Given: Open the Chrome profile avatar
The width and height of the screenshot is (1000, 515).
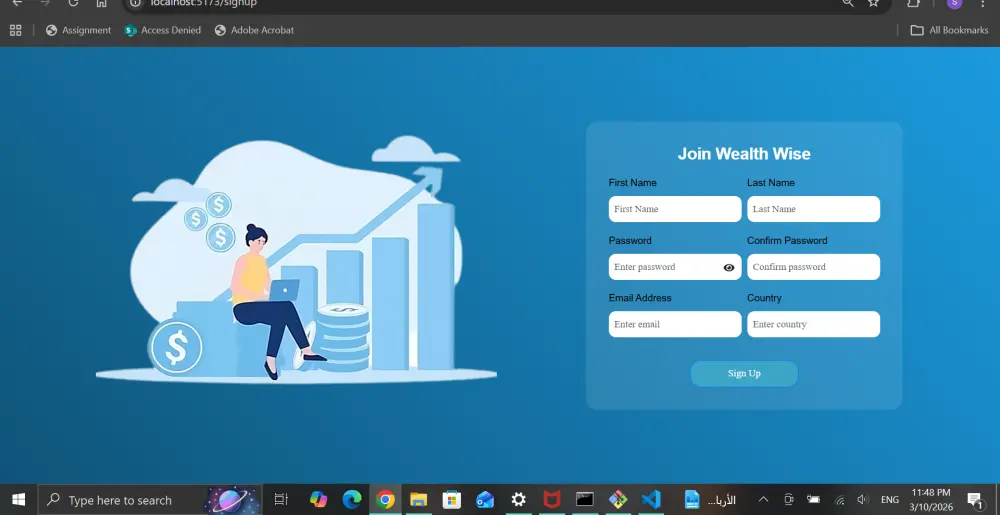Looking at the screenshot, I should pos(954,3).
